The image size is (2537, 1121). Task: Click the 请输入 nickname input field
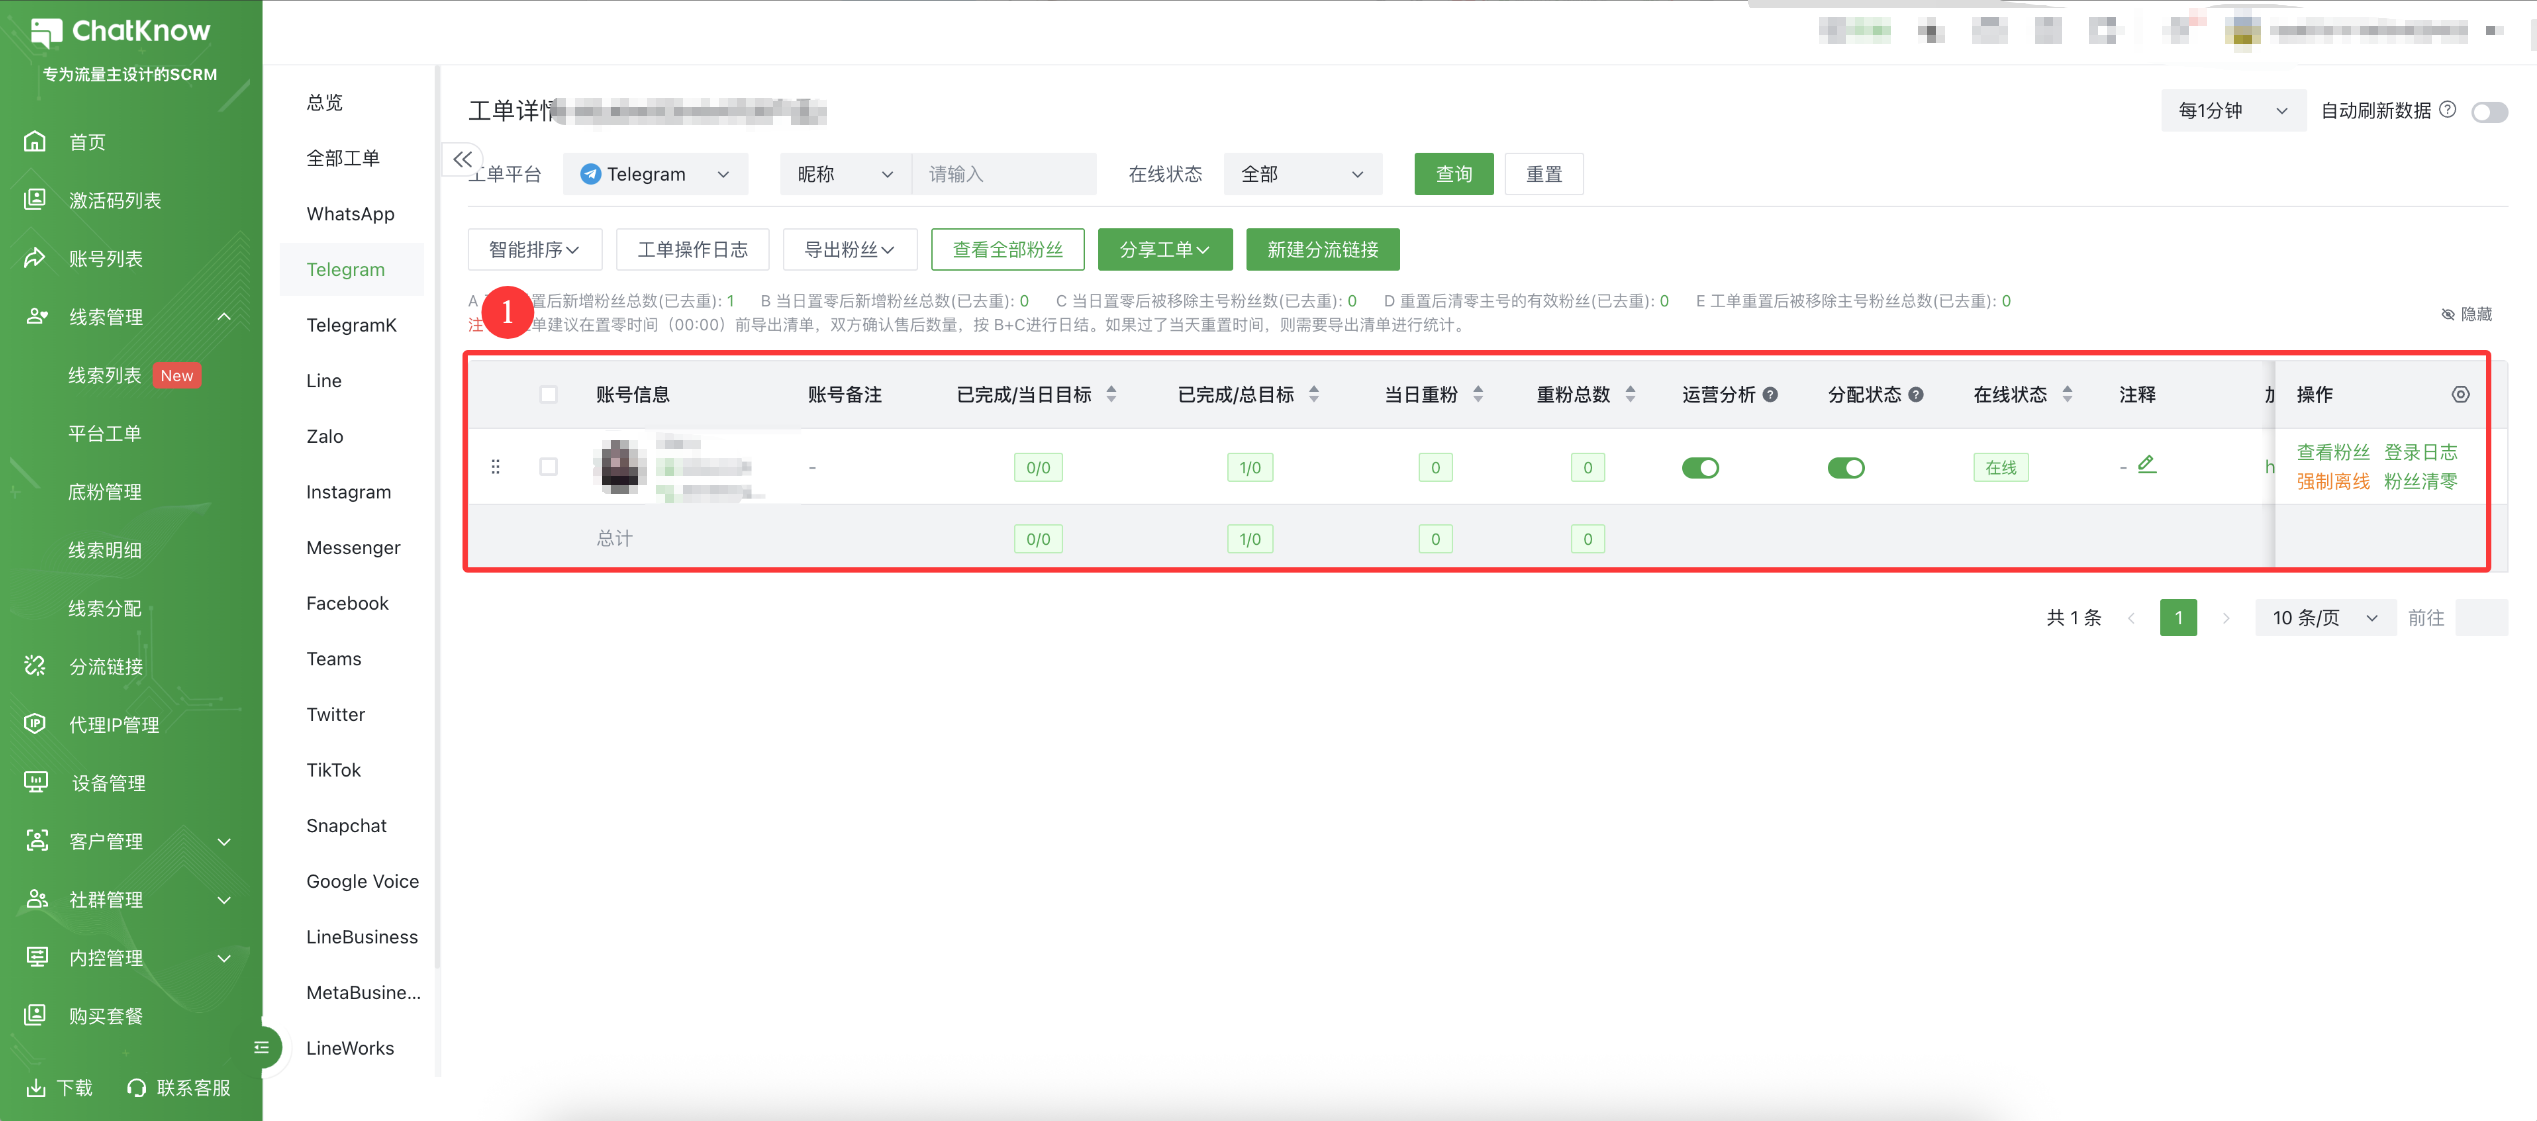point(1004,174)
